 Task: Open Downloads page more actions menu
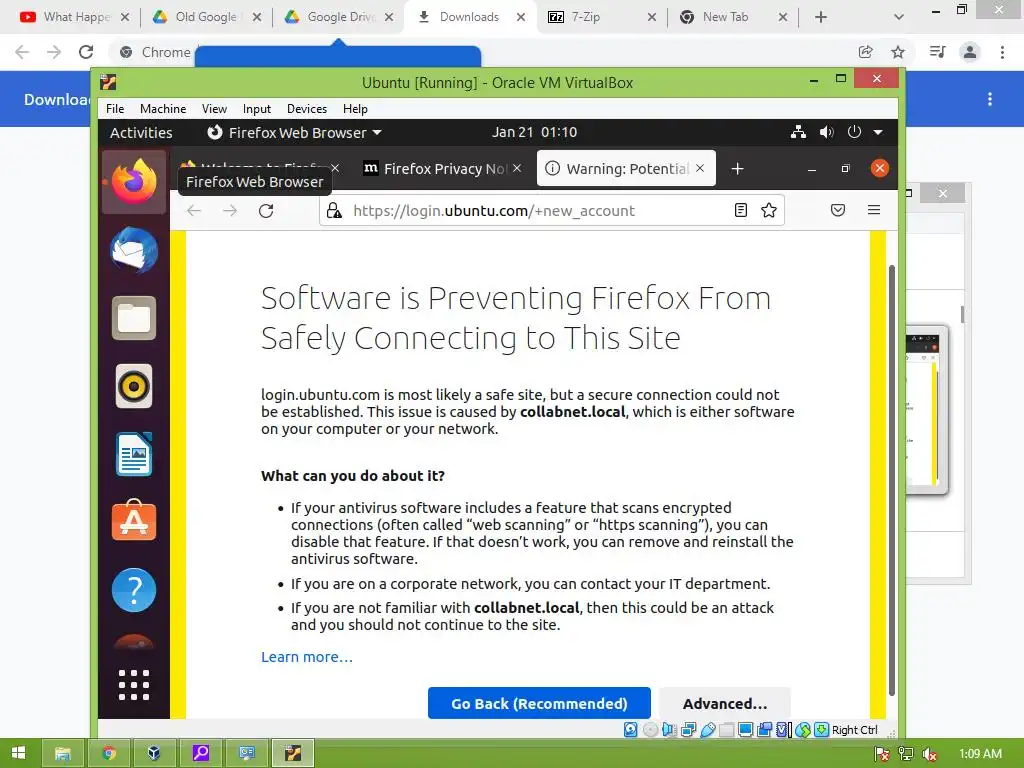coord(990,99)
